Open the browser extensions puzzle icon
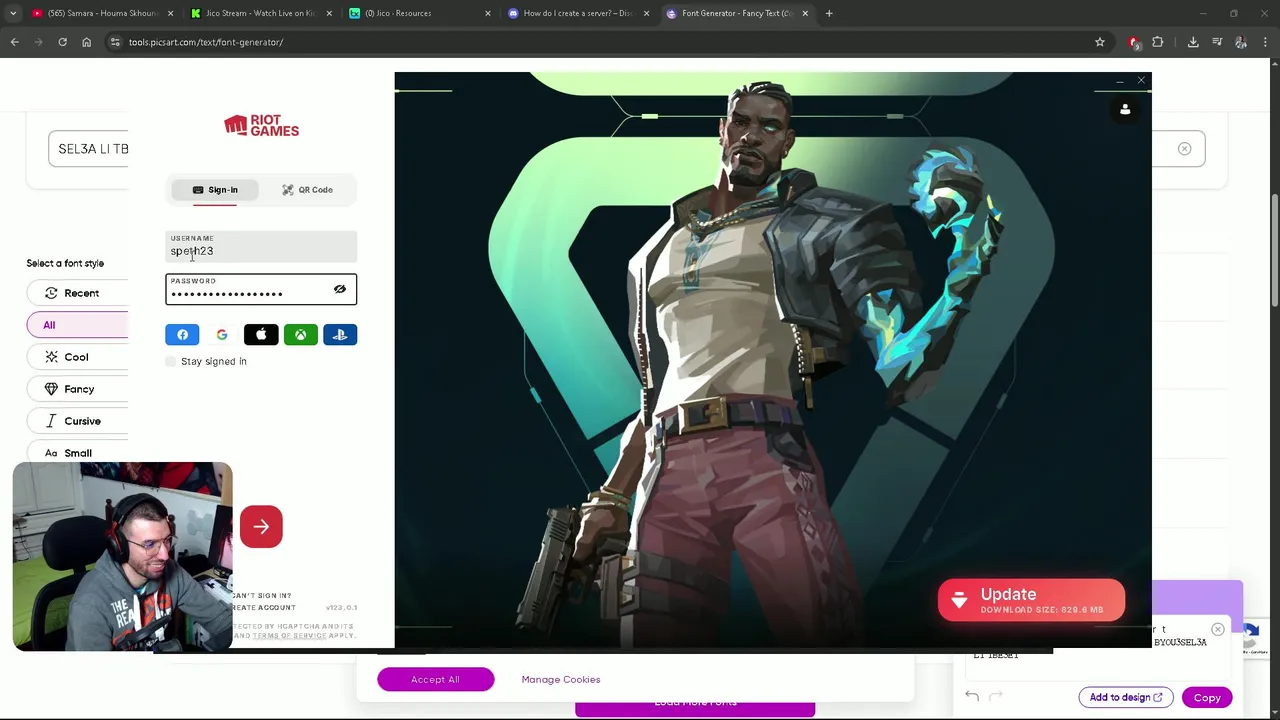Viewport: 1280px width, 720px height. pos(1158,42)
